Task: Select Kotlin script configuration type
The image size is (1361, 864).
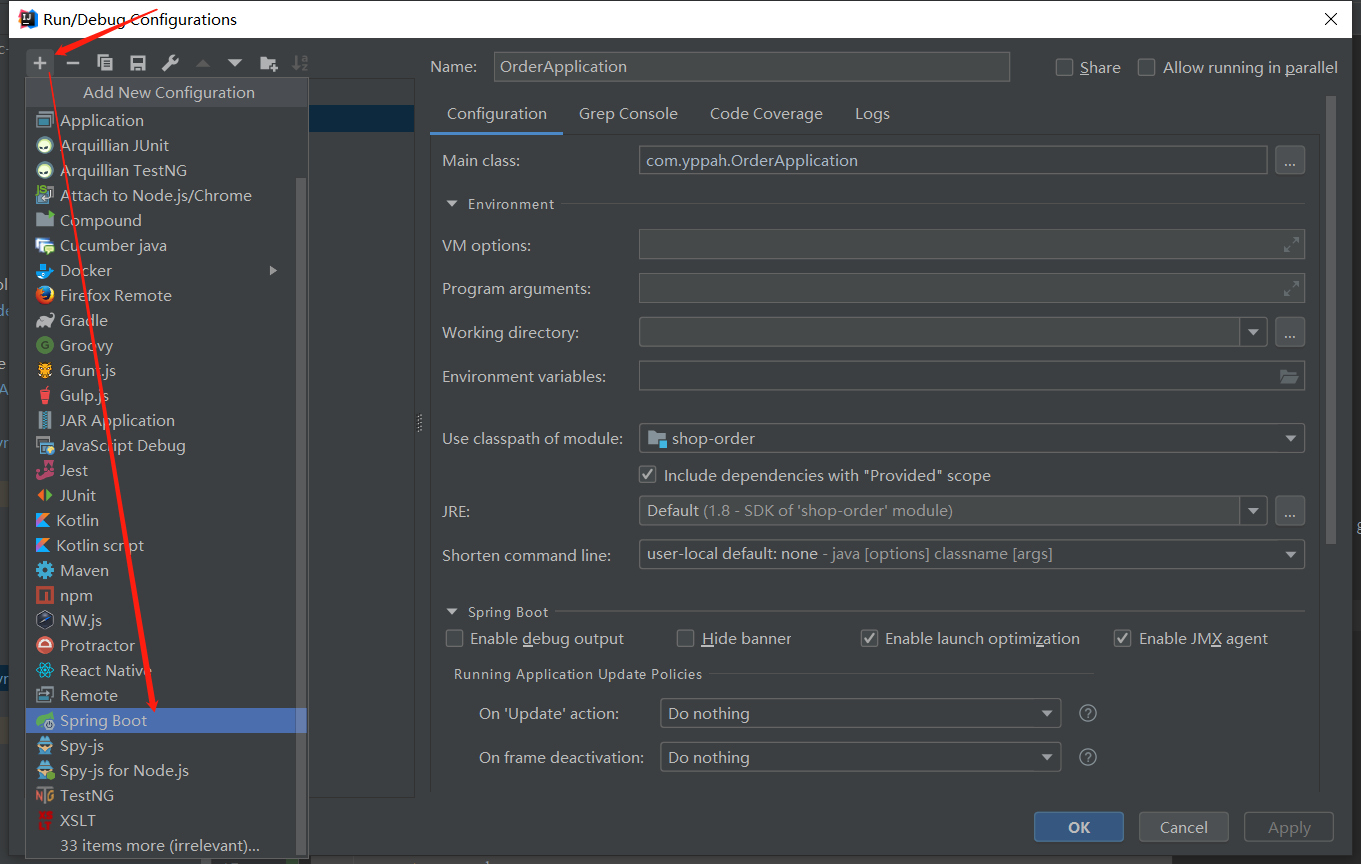Action: (166, 546)
